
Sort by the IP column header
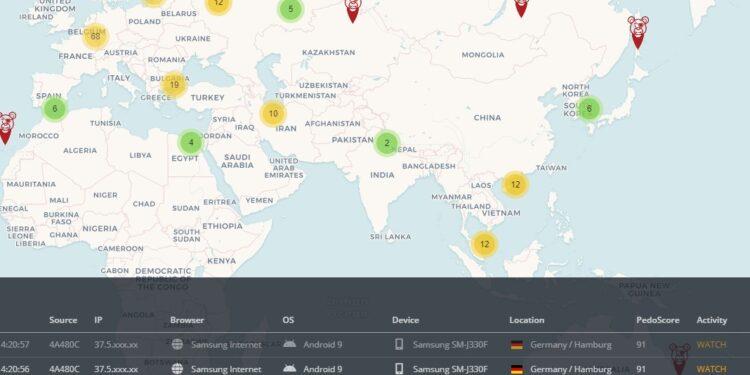click(x=98, y=320)
